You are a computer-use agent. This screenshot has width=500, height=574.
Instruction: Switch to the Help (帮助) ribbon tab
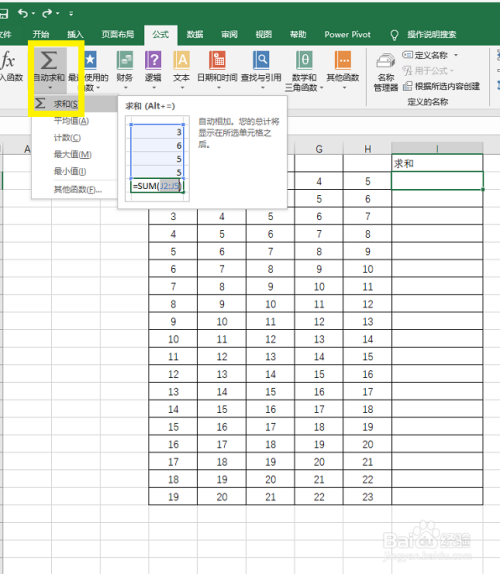click(298, 35)
